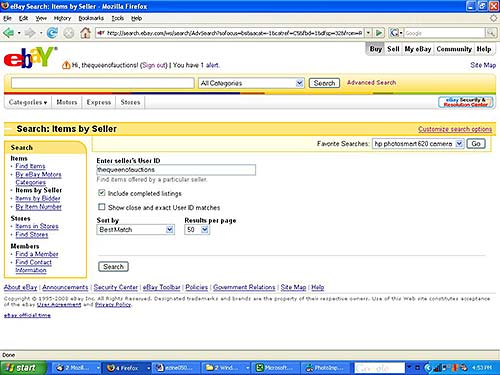
Task: Open the All Categories dropdown
Action: pyautogui.click(x=251, y=83)
